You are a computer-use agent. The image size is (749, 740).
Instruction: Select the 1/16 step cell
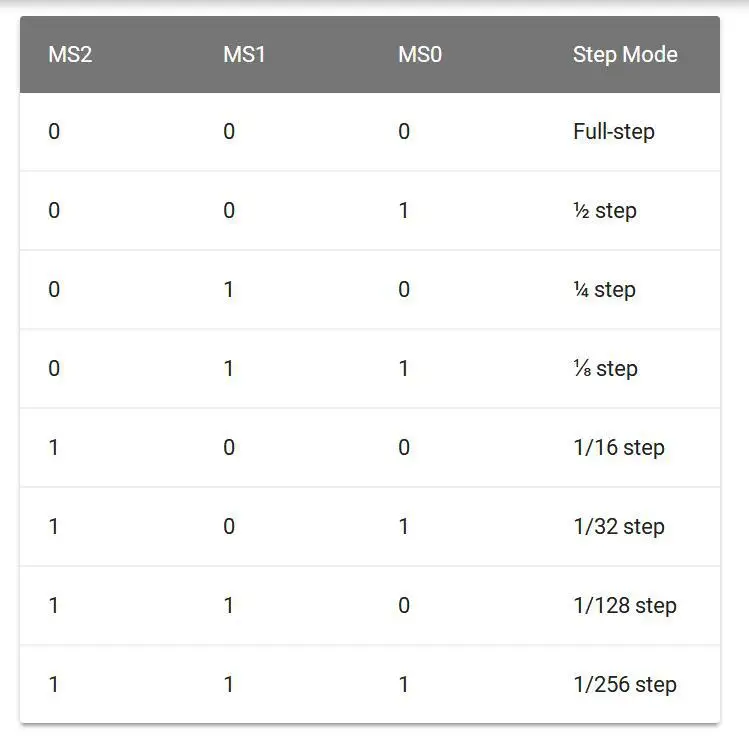[619, 448]
